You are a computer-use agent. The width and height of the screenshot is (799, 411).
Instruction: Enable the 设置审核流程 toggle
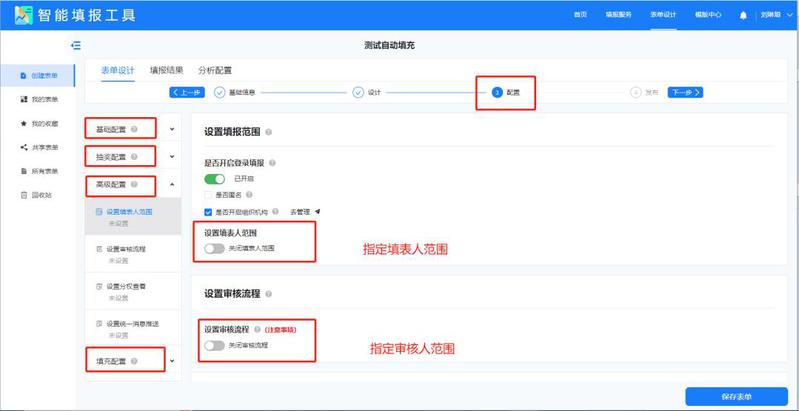[214, 345]
